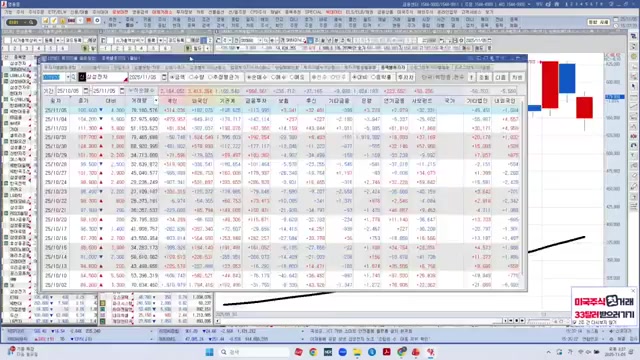Open the SPECIAL menu
Screen dimensions: 640x360
[313, 12]
